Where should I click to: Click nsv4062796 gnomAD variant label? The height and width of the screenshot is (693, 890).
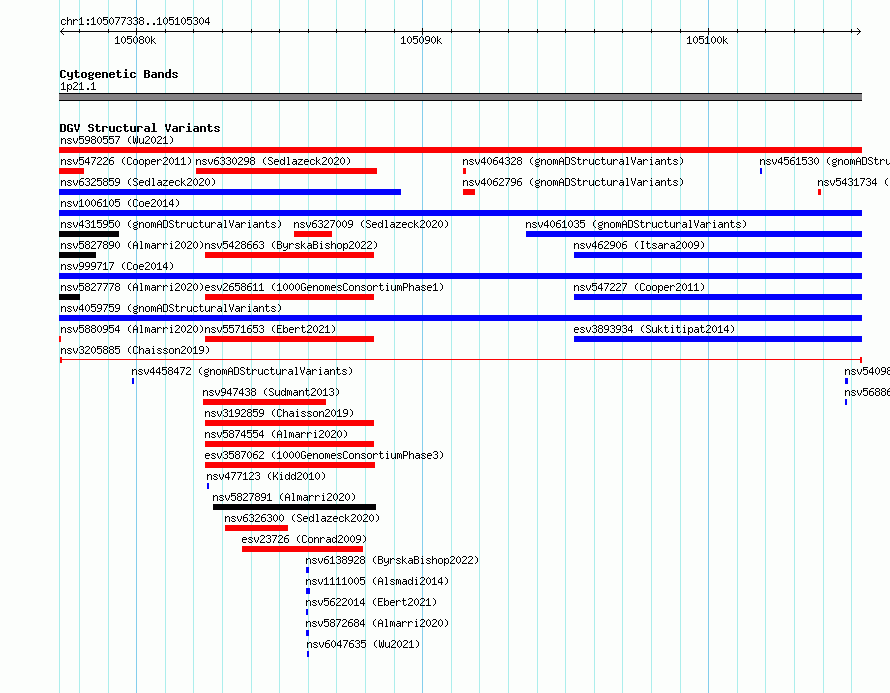(573, 182)
